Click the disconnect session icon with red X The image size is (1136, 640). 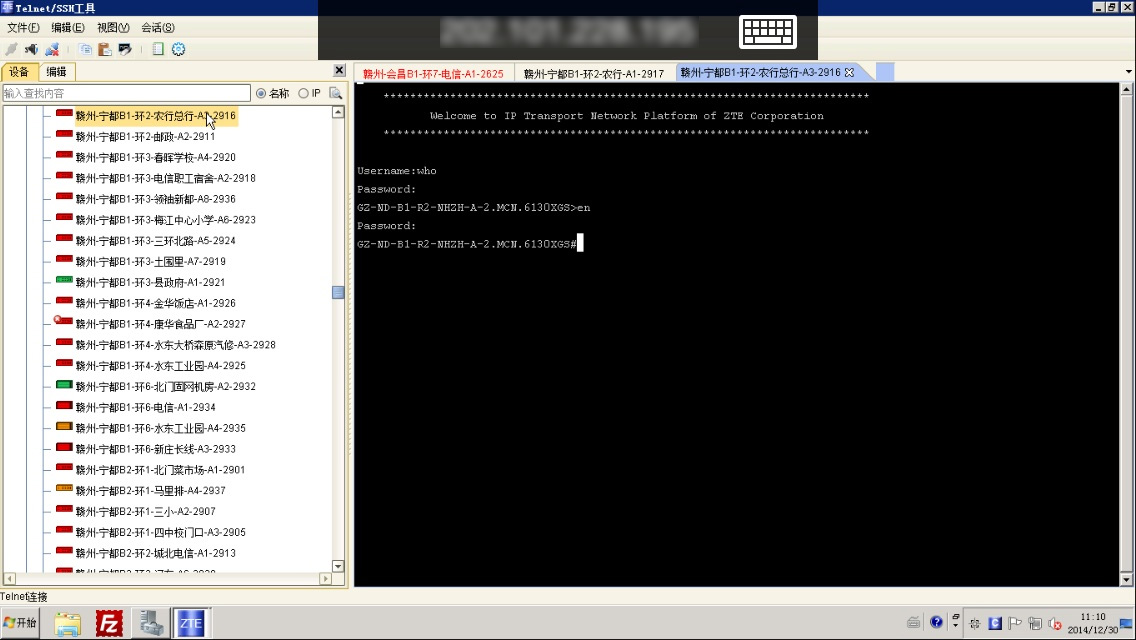[52, 49]
